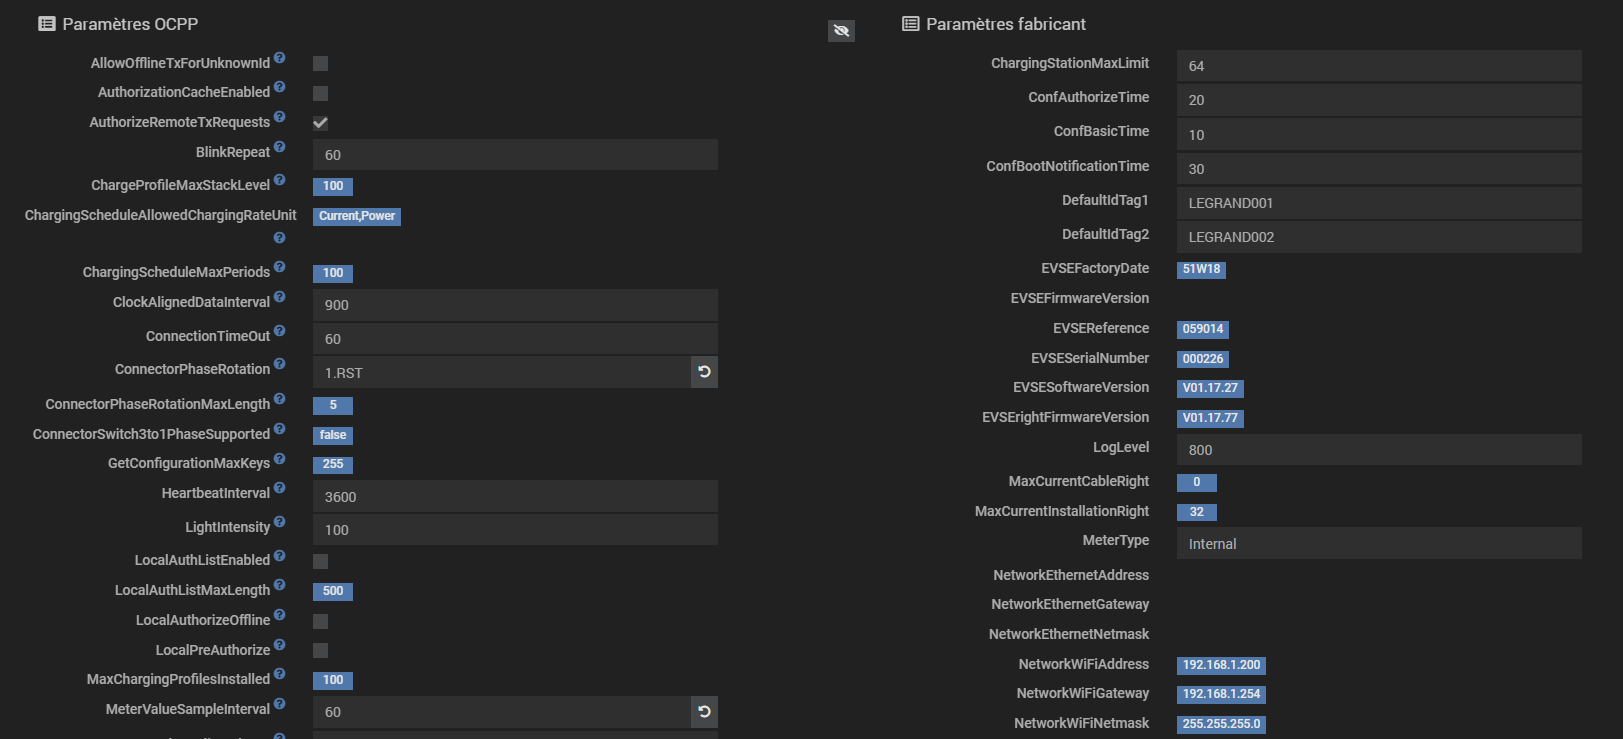1623x739 pixels.
Task: Click help icon next to BlinkRepeat
Action: click(x=280, y=147)
